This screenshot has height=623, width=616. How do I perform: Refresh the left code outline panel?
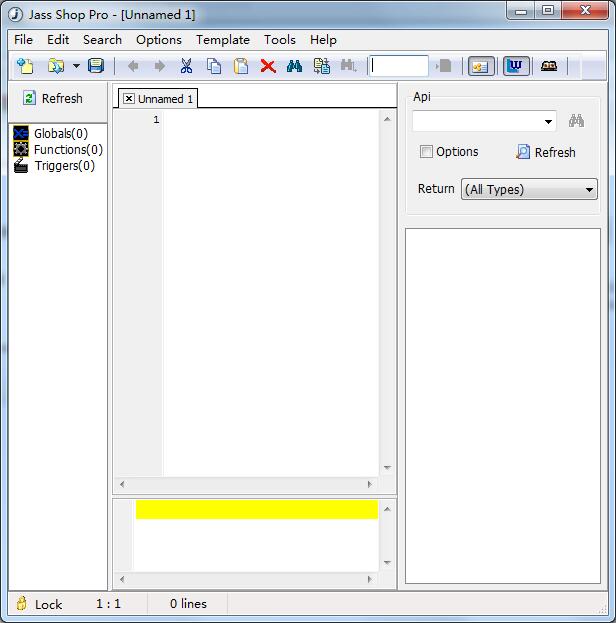[x=53, y=98]
